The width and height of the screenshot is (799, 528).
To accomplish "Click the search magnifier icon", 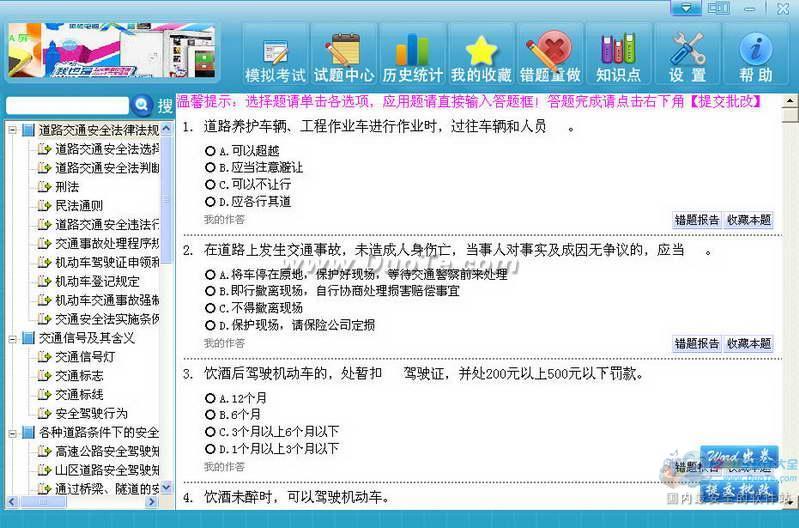I will (x=142, y=105).
